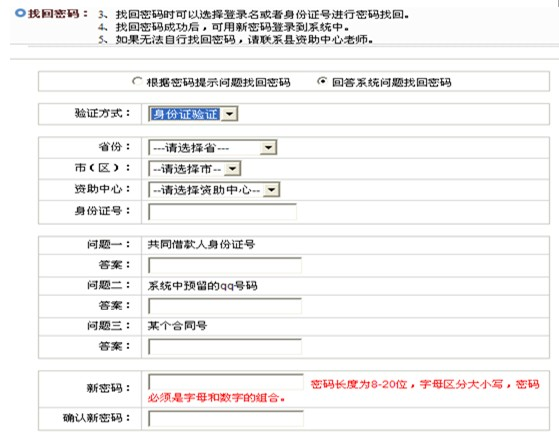Click the 资助中心 dropdown arrow button
560x444 pixels.
click(271, 190)
